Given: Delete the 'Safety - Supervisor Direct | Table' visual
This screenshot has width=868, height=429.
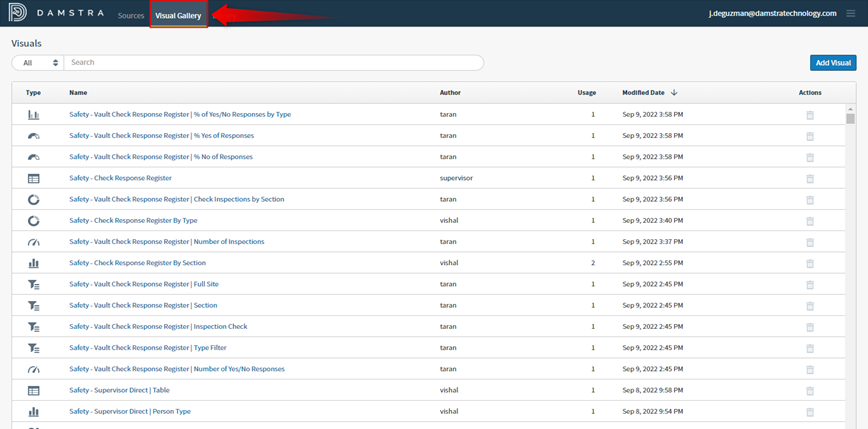Looking at the screenshot, I should point(810,390).
